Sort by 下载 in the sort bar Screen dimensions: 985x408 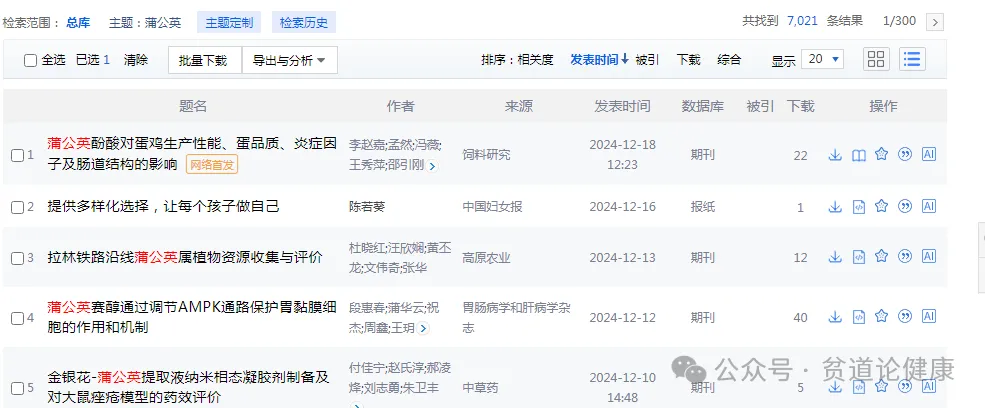click(x=688, y=60)
